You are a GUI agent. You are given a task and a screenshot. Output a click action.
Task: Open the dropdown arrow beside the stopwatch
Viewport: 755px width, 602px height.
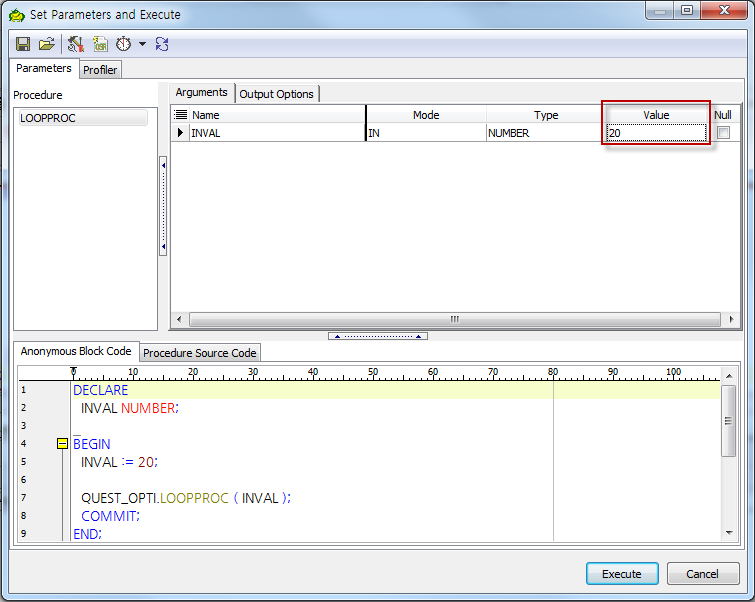[x=142, y=44]
